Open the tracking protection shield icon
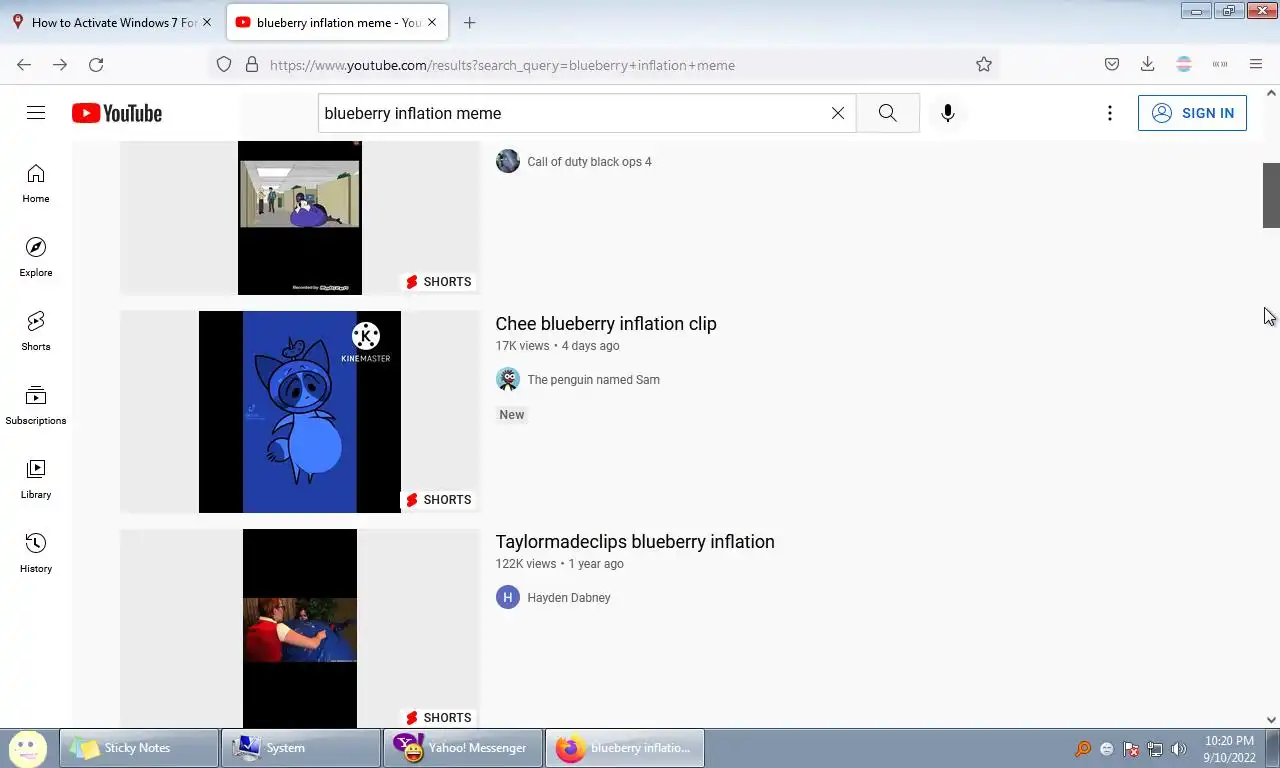Viewport: 1280px width, 768px height. coord(224,65)
